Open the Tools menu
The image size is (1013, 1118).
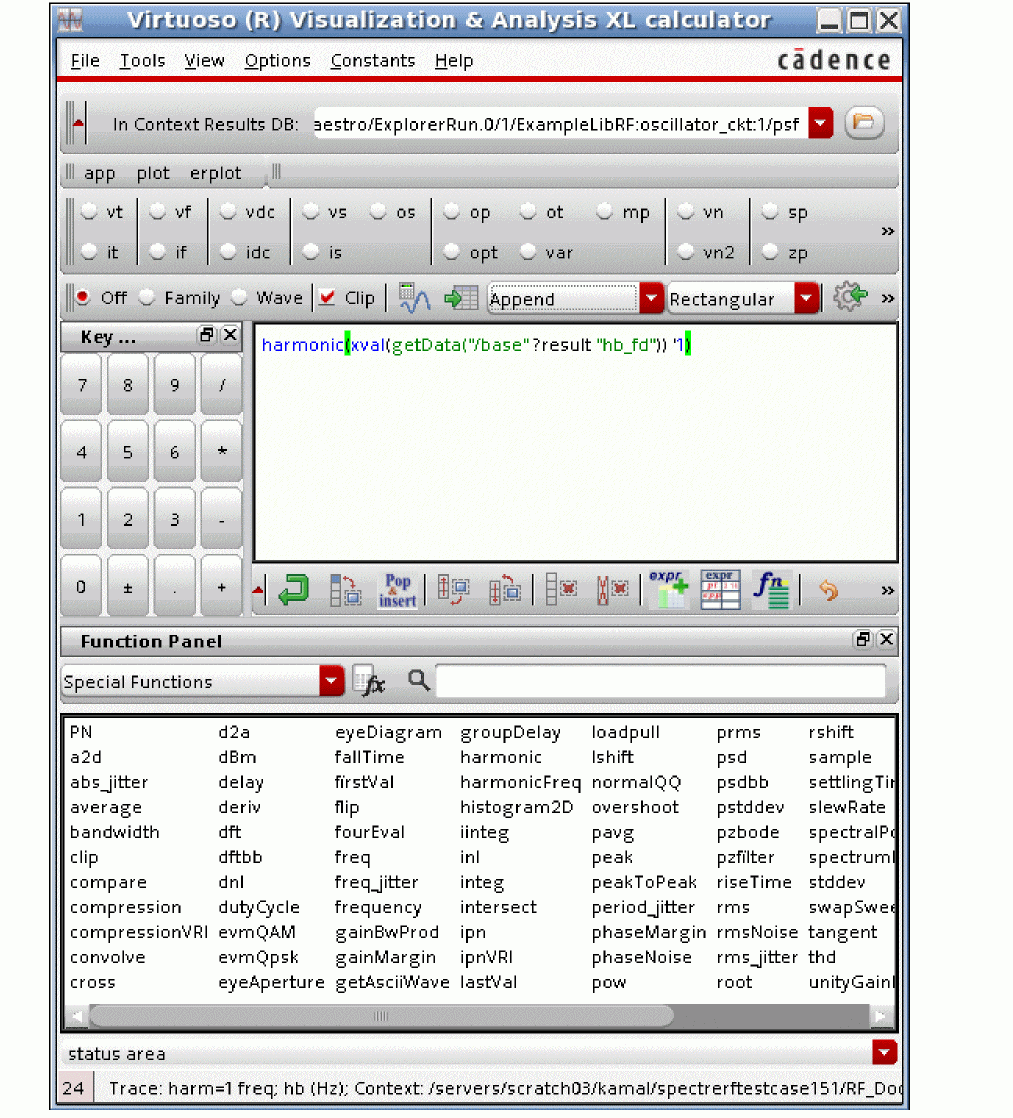[x=142, y=61]
